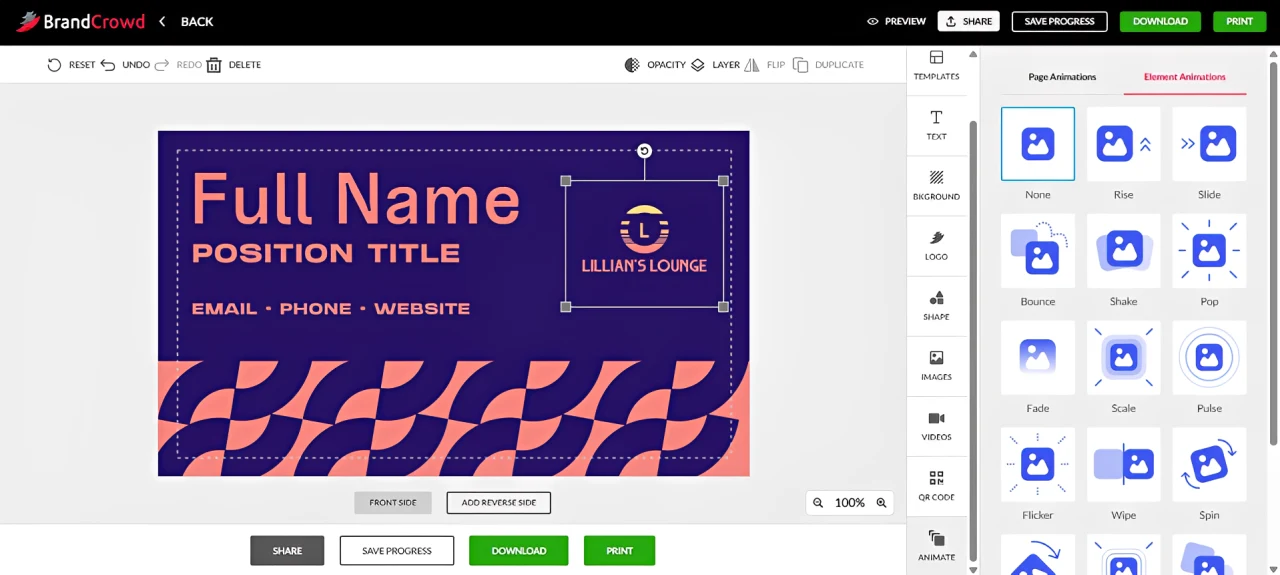Click the rotate handle above the logo
Image resolution: width=1280 pixels, height=575 pixels.
coord(644,151)
